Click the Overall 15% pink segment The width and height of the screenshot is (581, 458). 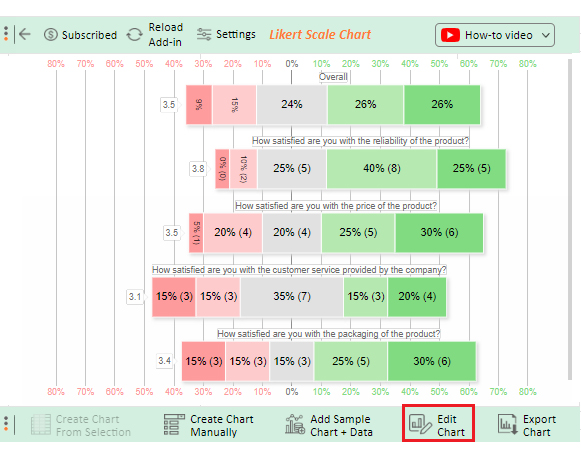click(234, 104)
